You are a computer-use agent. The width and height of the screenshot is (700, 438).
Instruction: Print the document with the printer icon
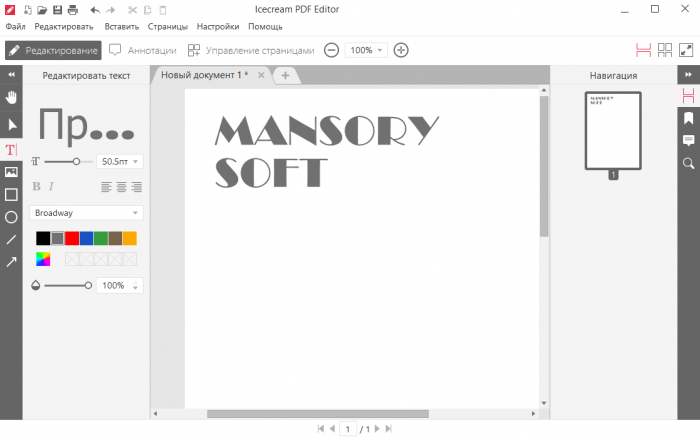coord(73,10)
